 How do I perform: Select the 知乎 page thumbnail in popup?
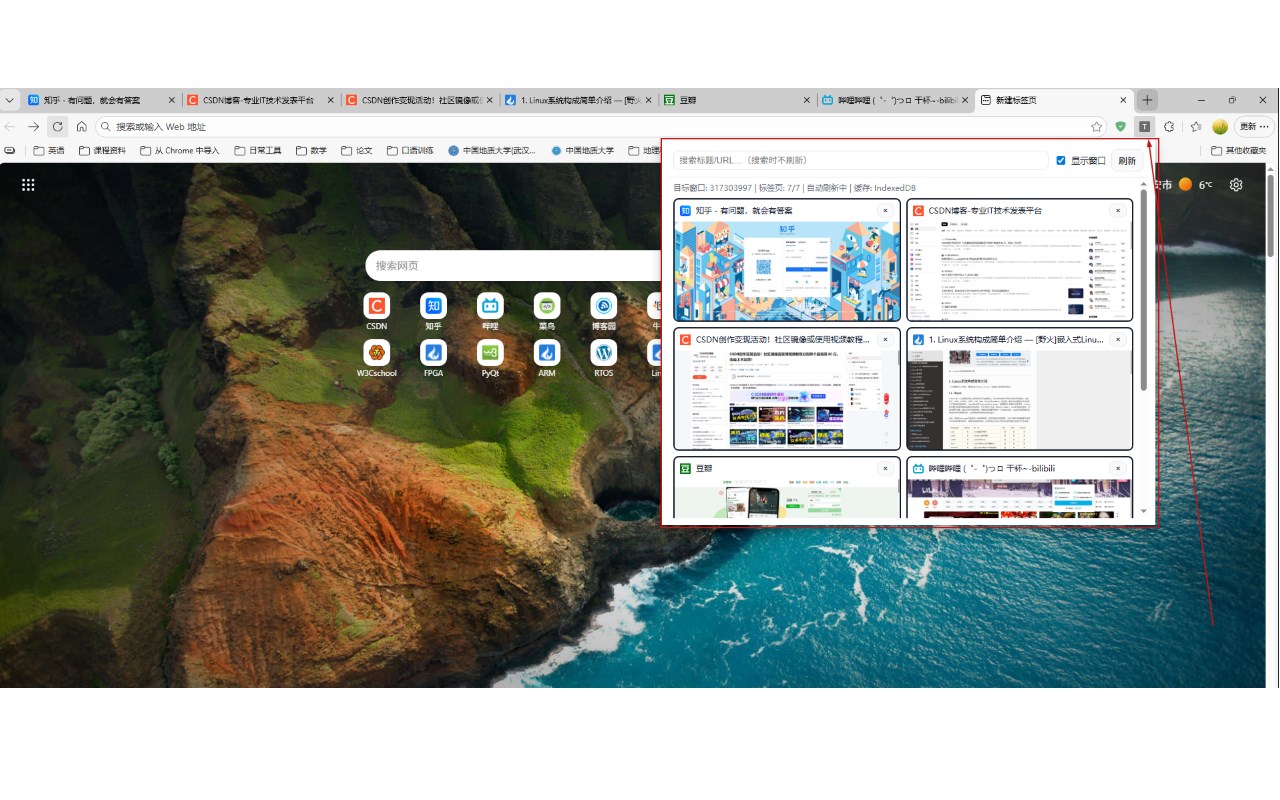[787, 271]
